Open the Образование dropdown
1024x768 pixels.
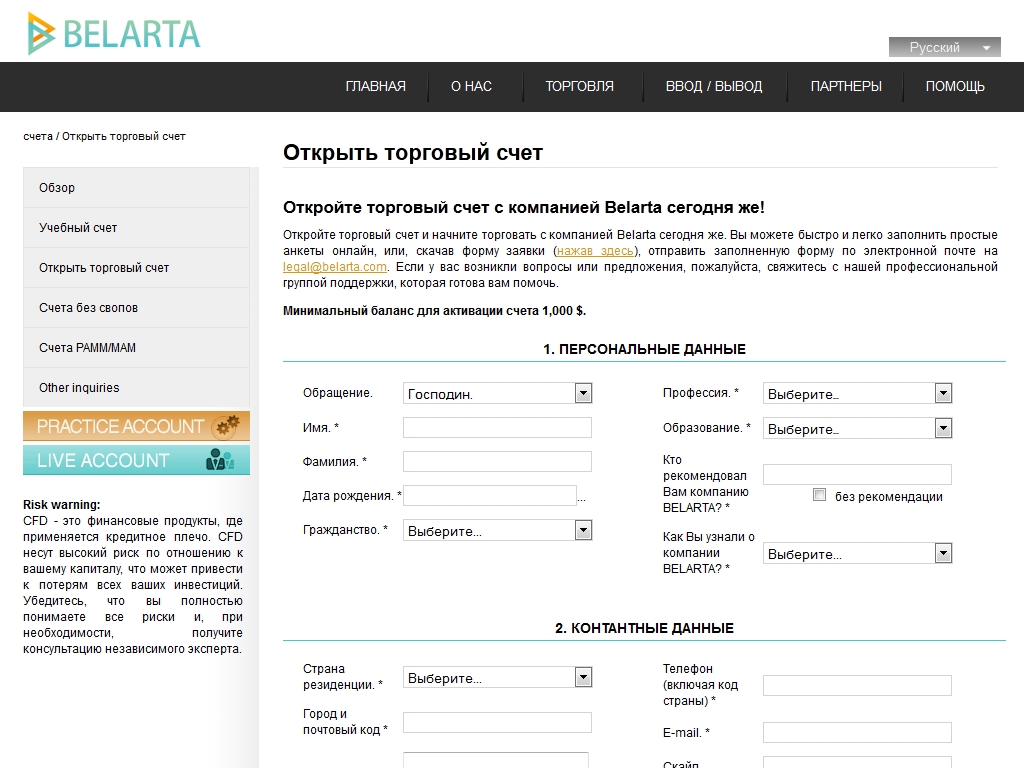[x=943, y=429]
